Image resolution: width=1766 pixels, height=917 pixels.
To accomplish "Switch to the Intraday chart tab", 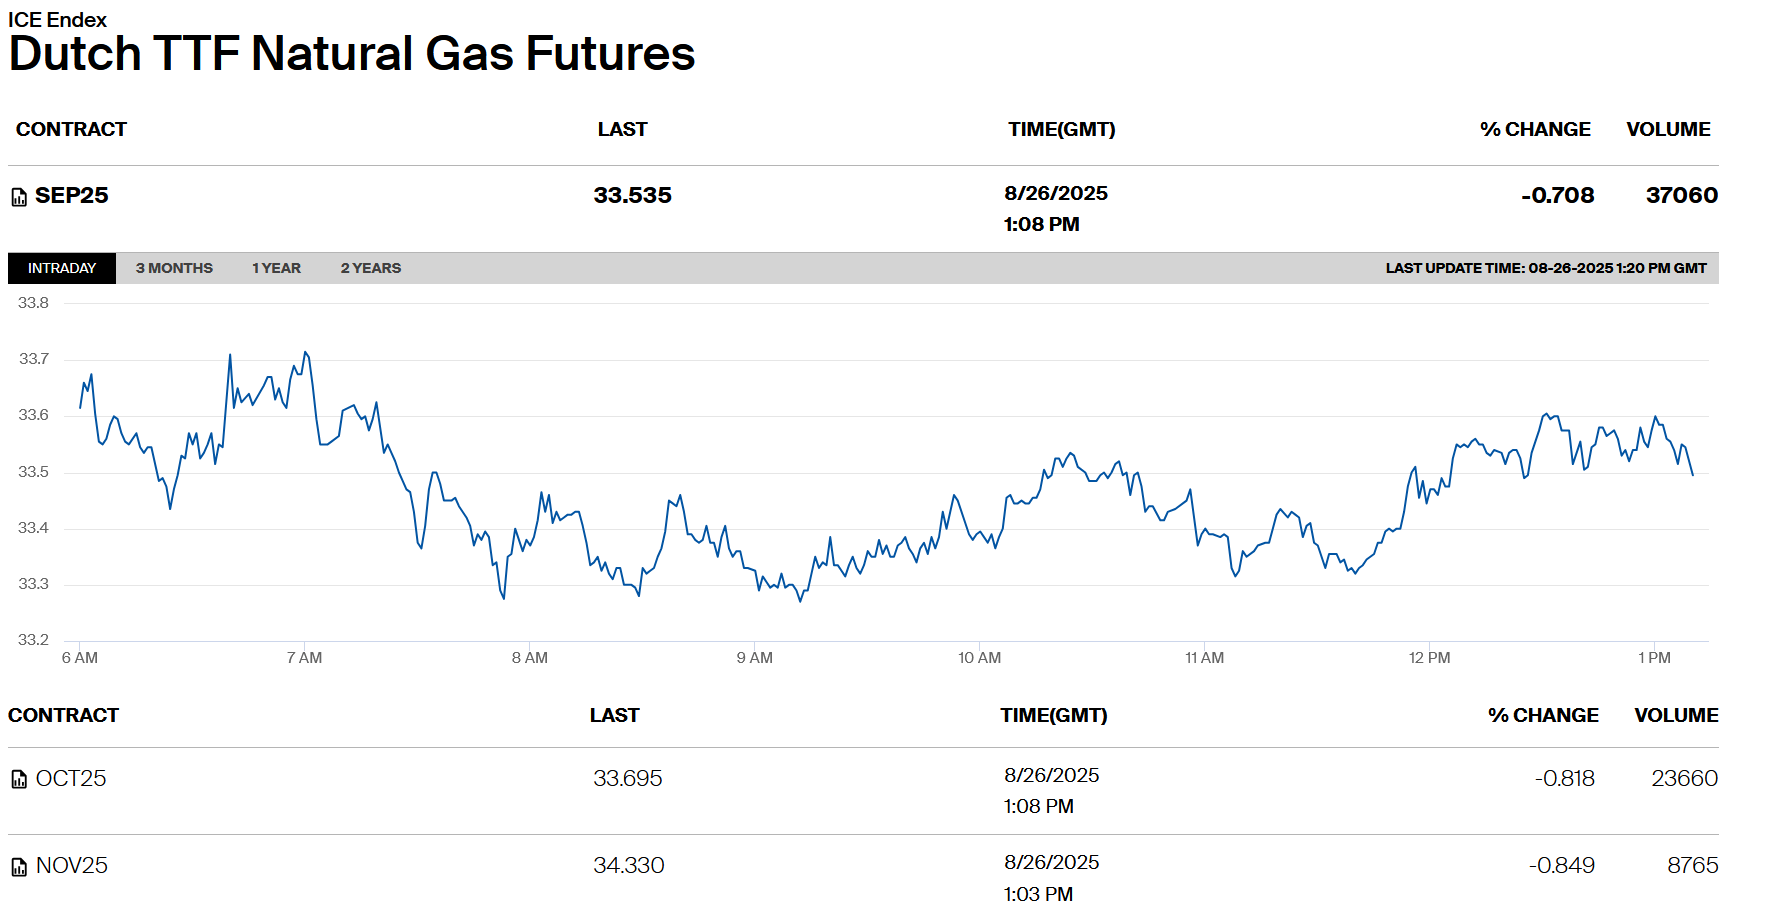I will [62, 268].
